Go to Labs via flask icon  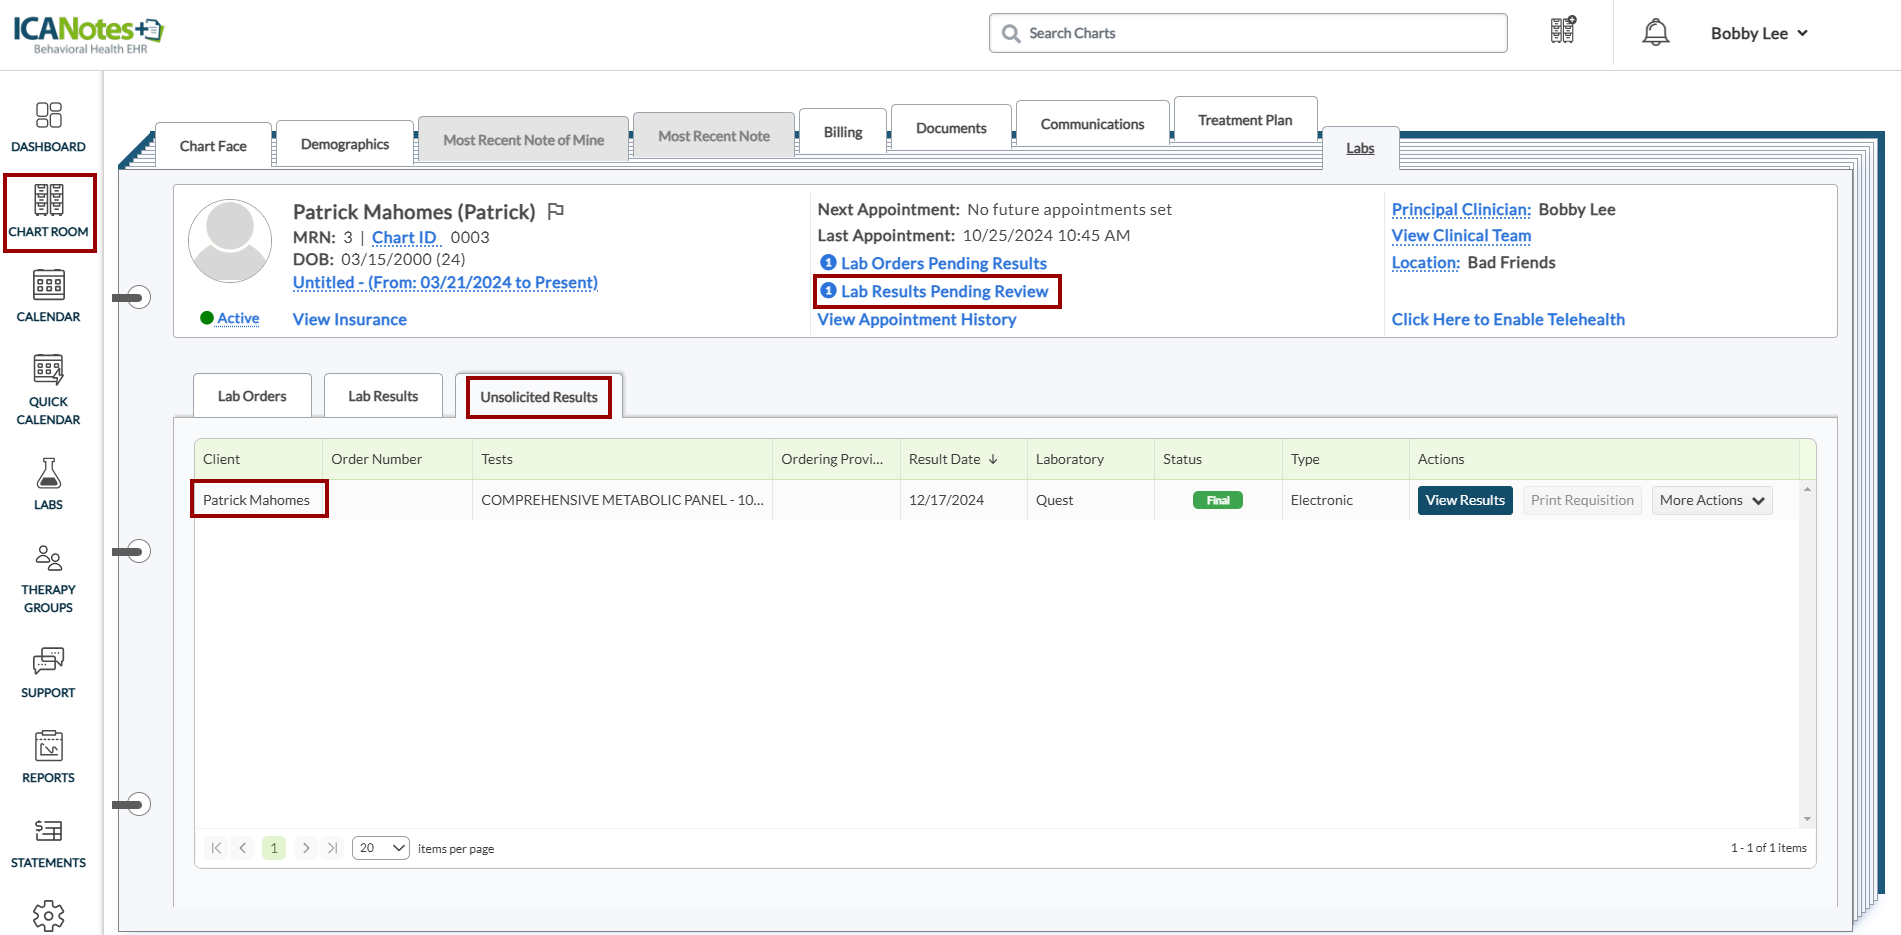48,484
